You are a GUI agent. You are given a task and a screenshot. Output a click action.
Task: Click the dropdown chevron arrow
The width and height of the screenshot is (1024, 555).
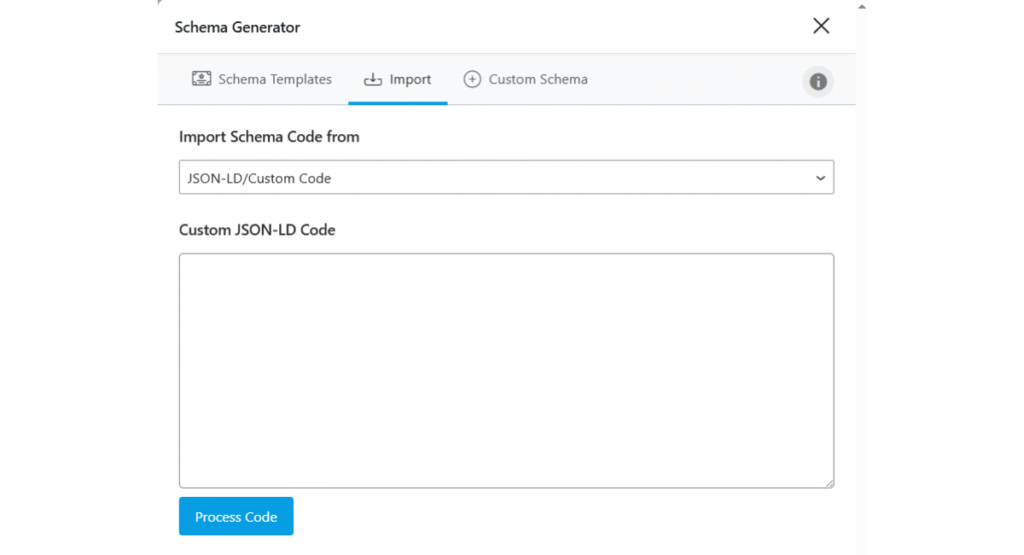[820, 178]
